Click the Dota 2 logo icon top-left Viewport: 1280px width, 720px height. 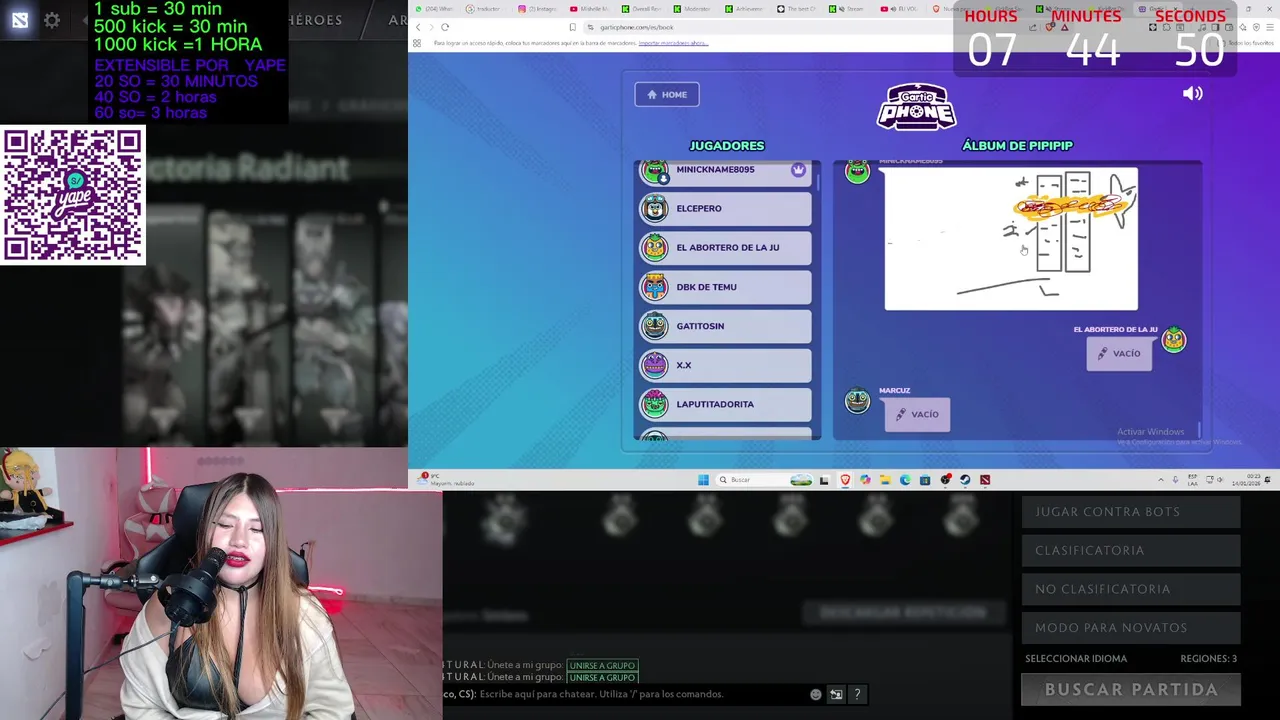tap(20, 20)
